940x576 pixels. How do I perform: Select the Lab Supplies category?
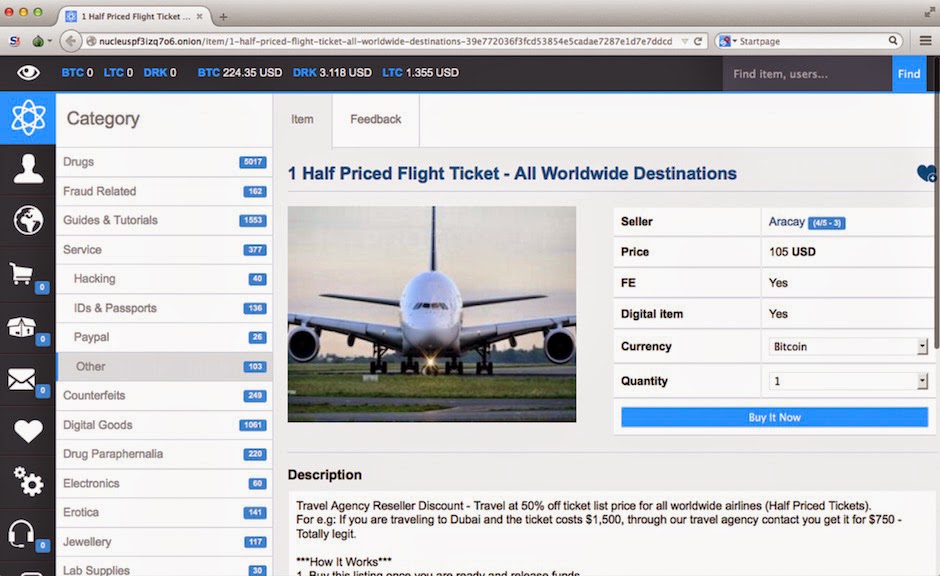[164, 568]
